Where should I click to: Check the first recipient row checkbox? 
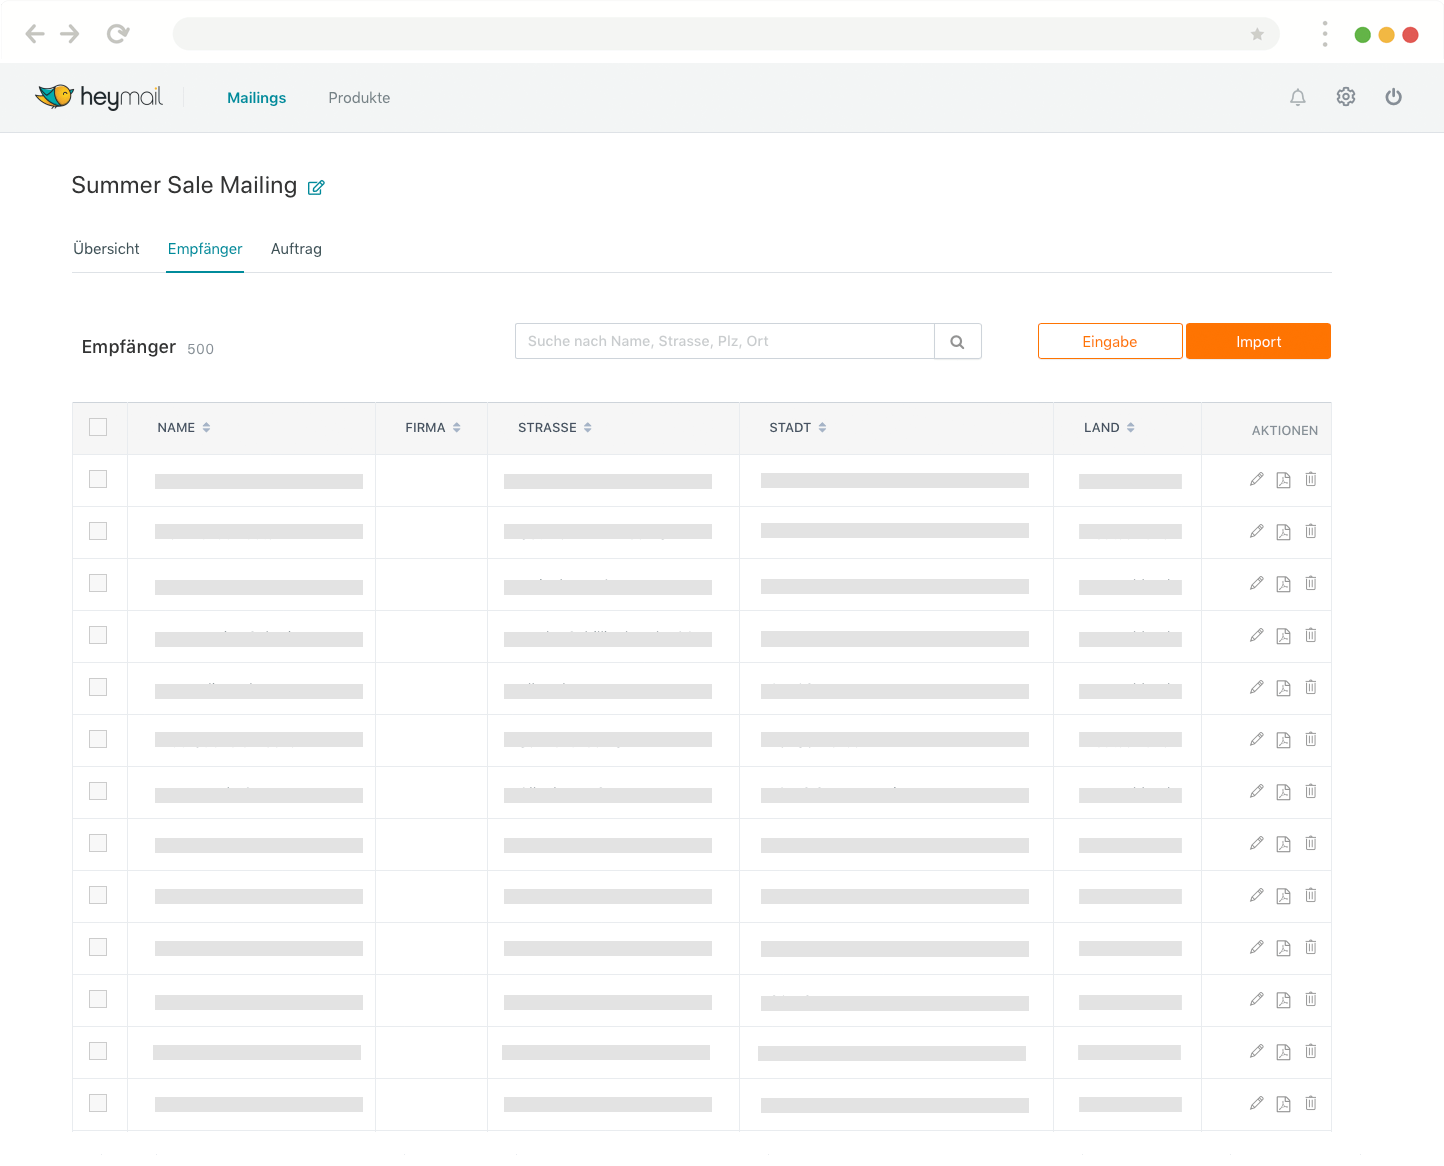(98, 480)
